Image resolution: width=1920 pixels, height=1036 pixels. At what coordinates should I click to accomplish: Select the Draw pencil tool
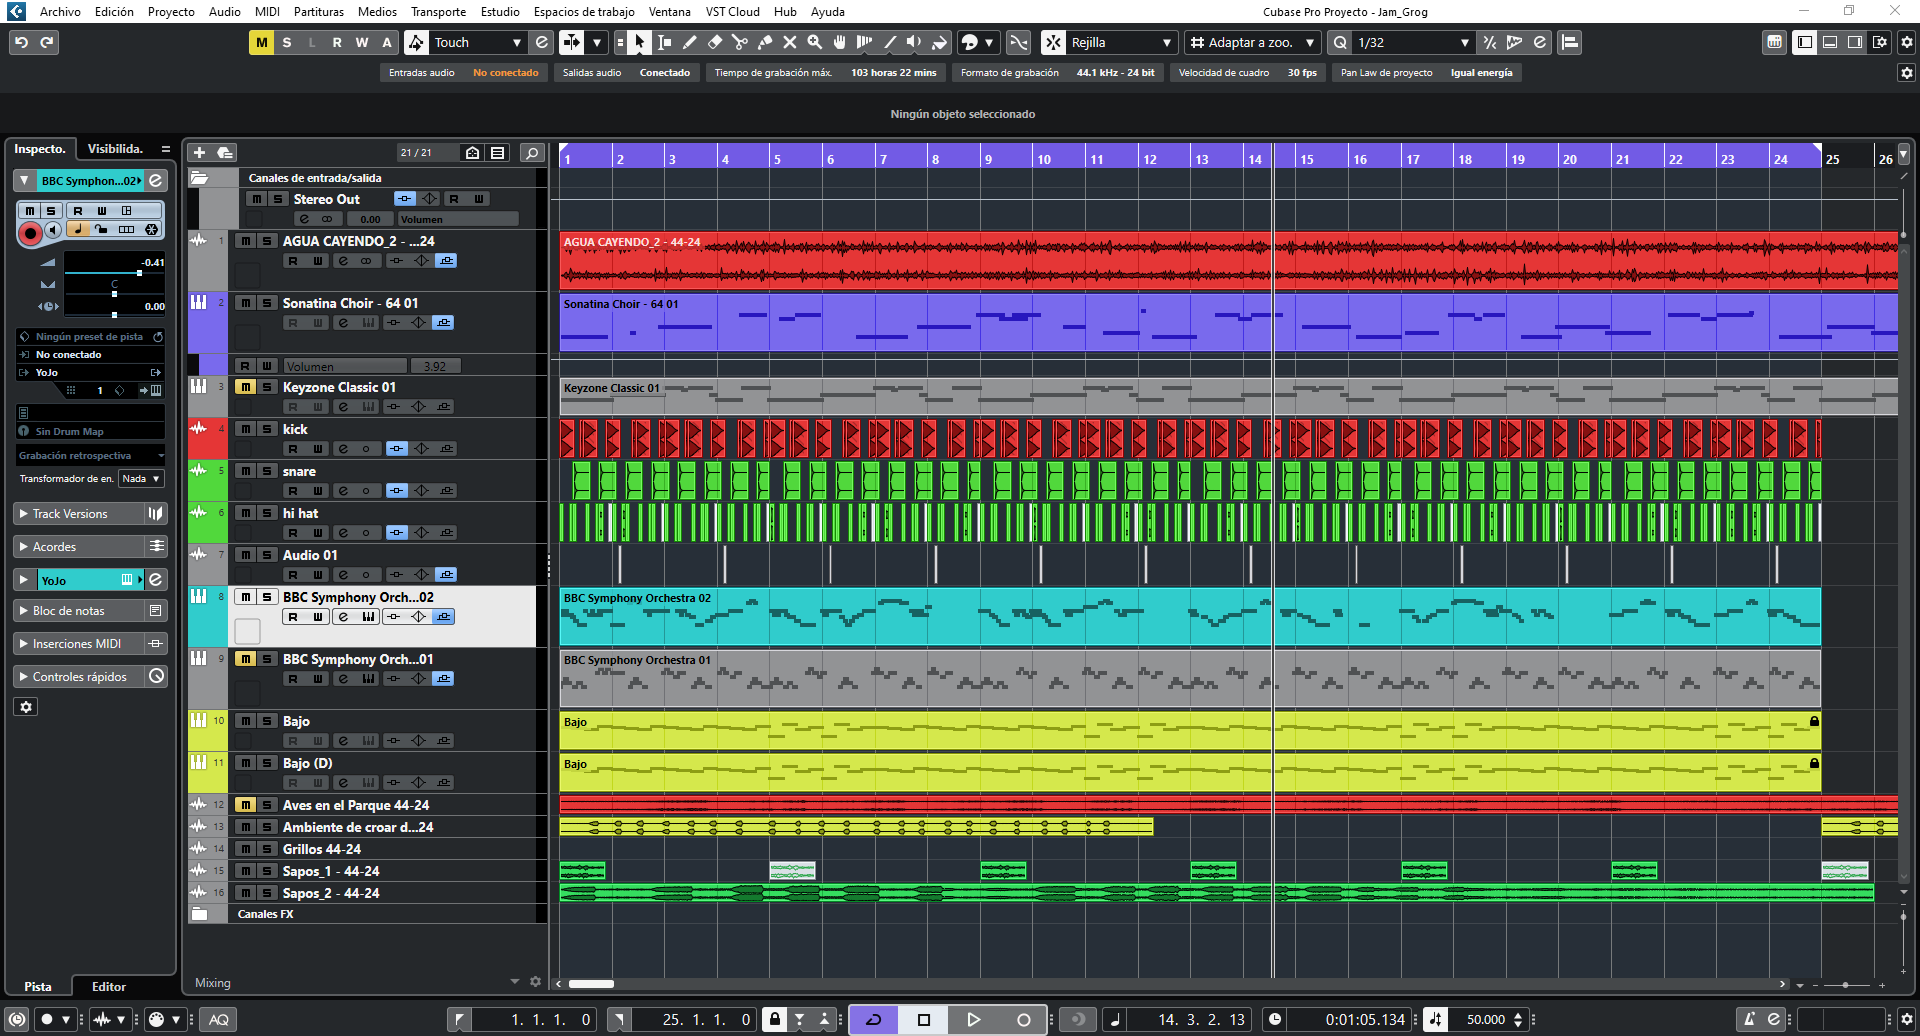tap(689, 42)
